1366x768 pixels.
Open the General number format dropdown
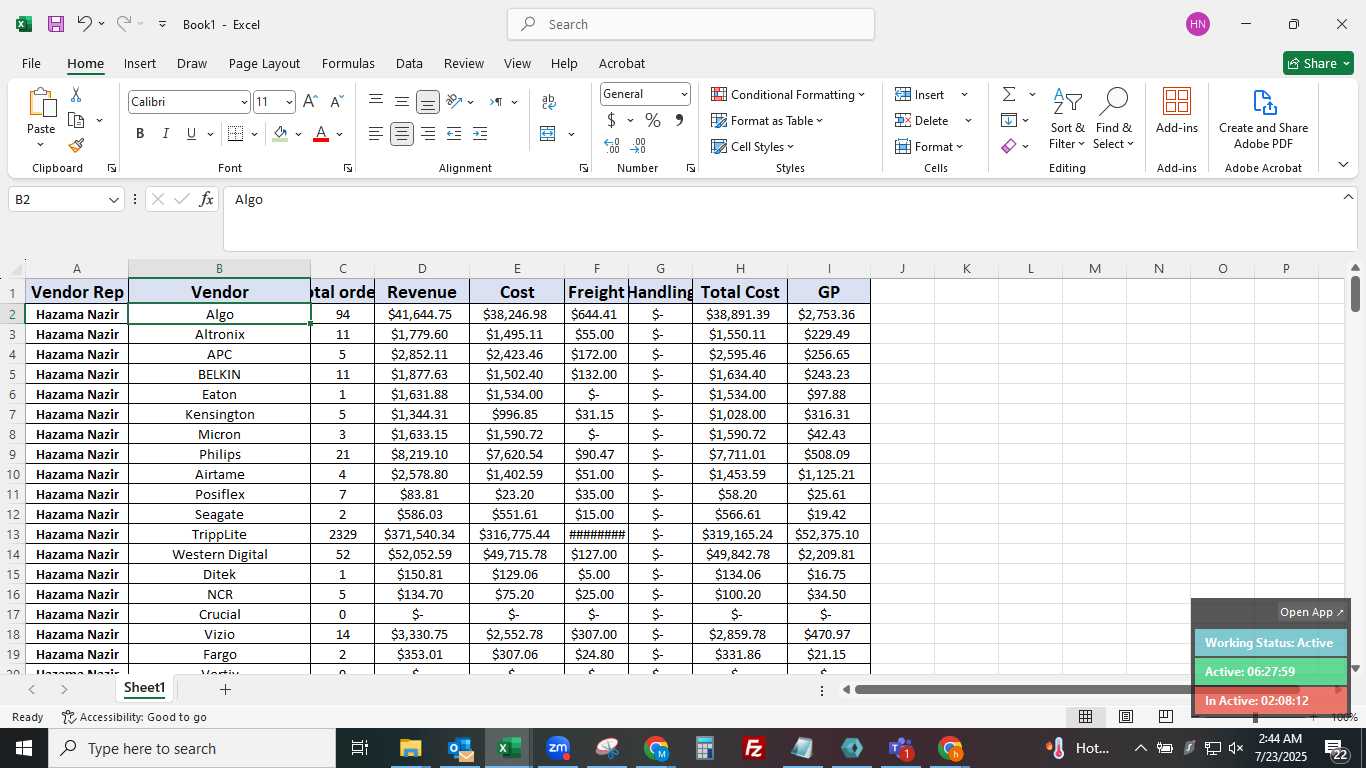coord(684,94)
